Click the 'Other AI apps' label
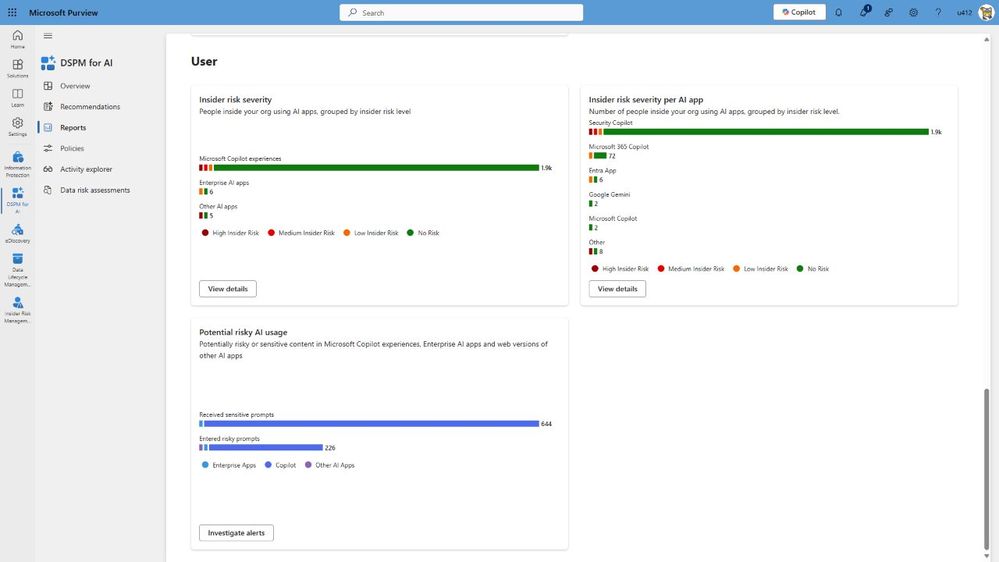The height and width of the screenshot is (562, 999). [x=218, y=206]
